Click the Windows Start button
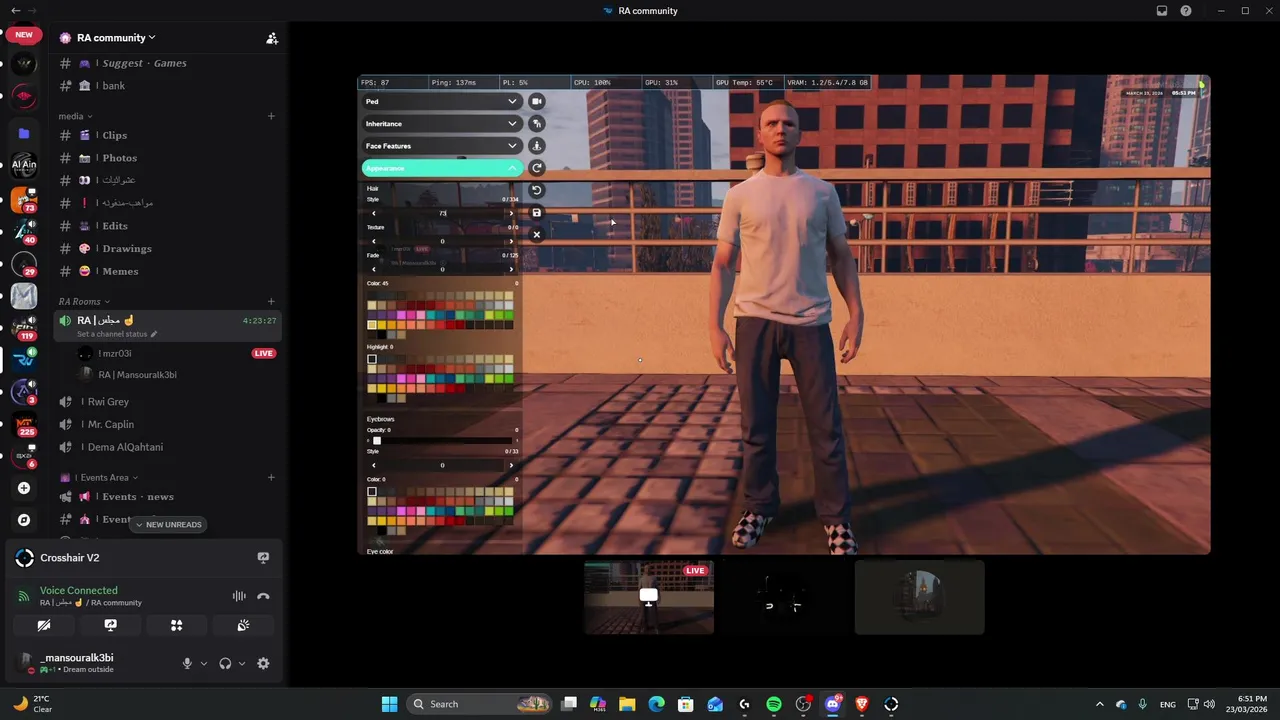The image size is (1280, 720). click(x=389, y=704)
